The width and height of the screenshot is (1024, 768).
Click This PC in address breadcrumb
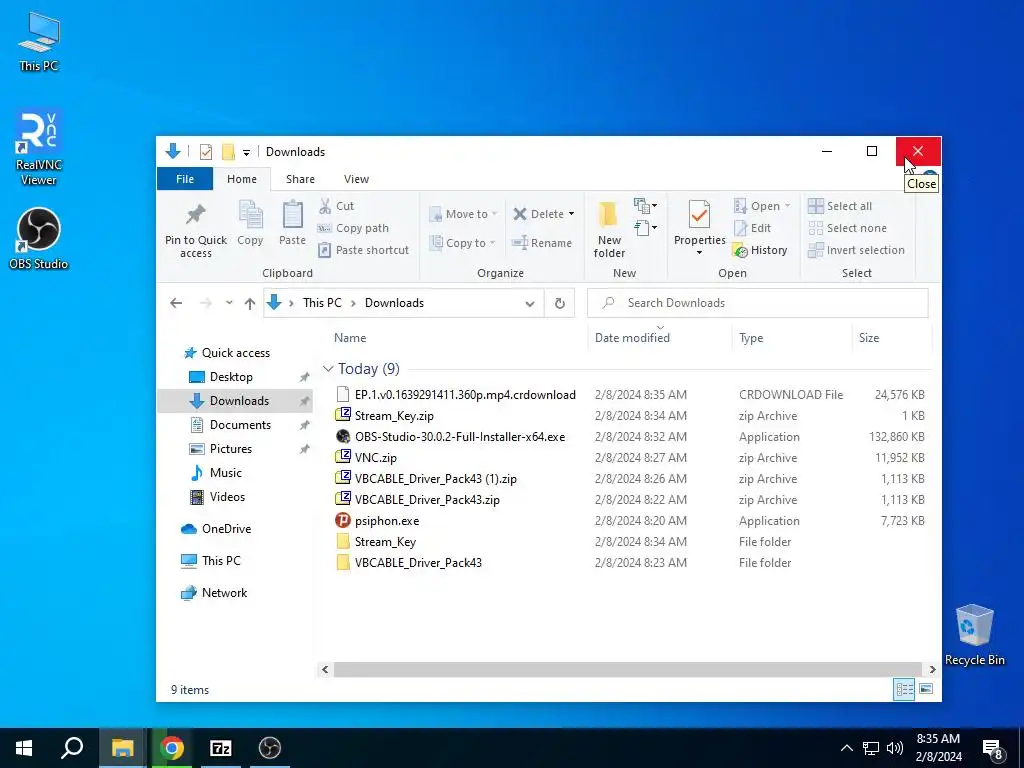click(x=322, y=303)
